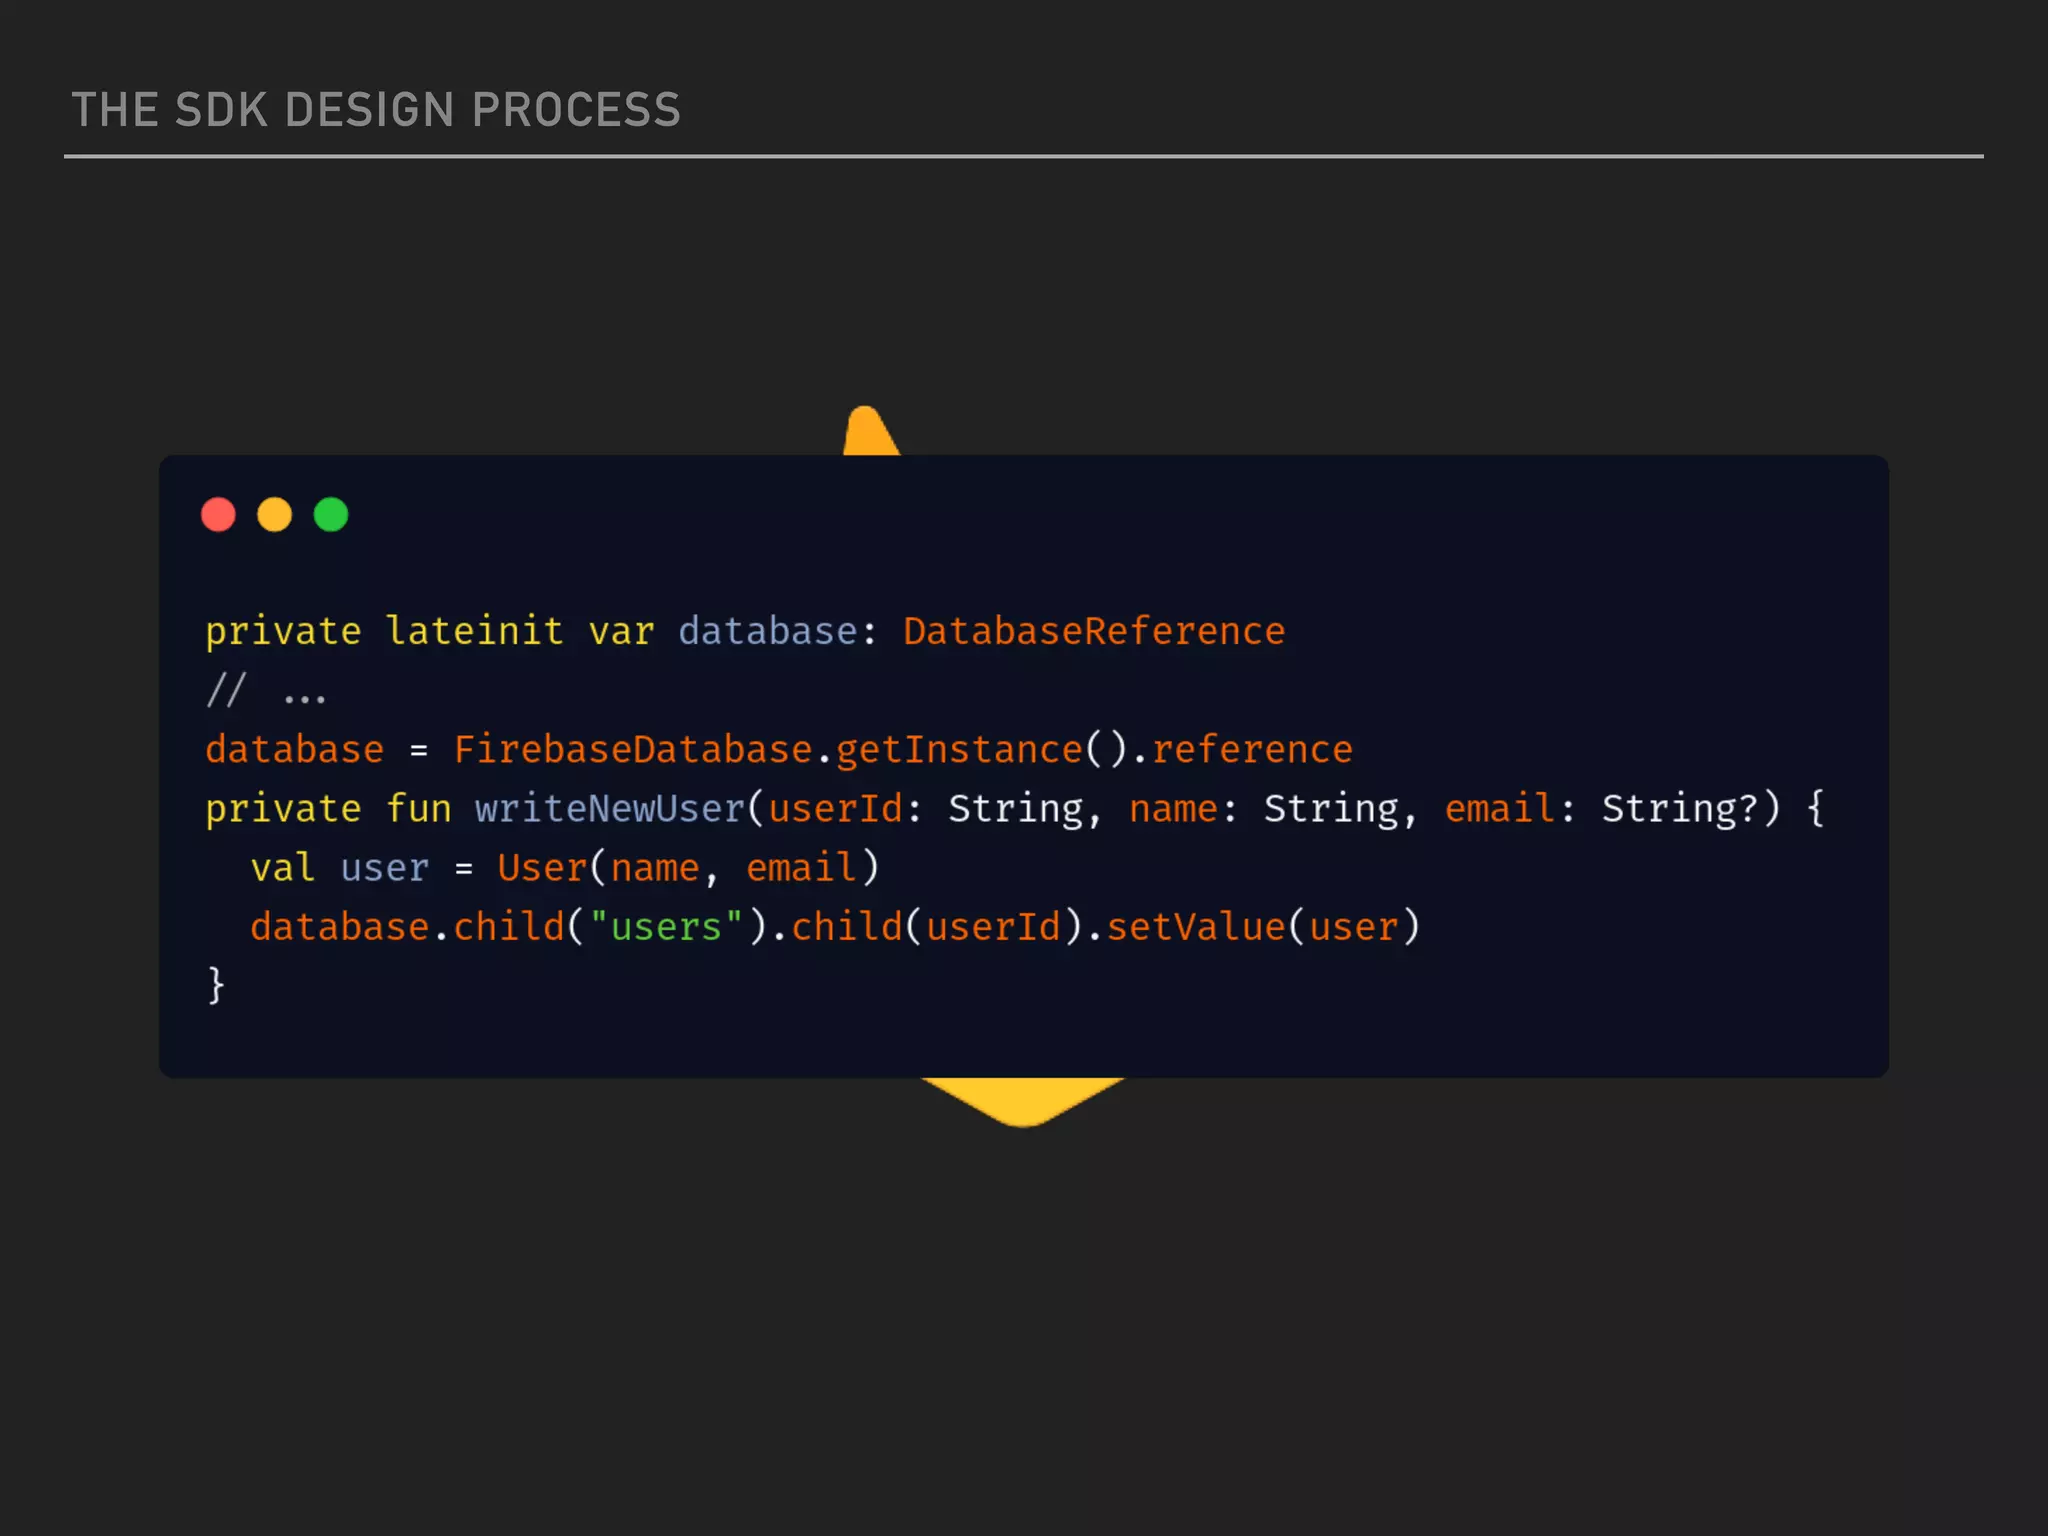Click the 'setValue' method call
Viewport: 2048px width, 1536px height.
1196,926
